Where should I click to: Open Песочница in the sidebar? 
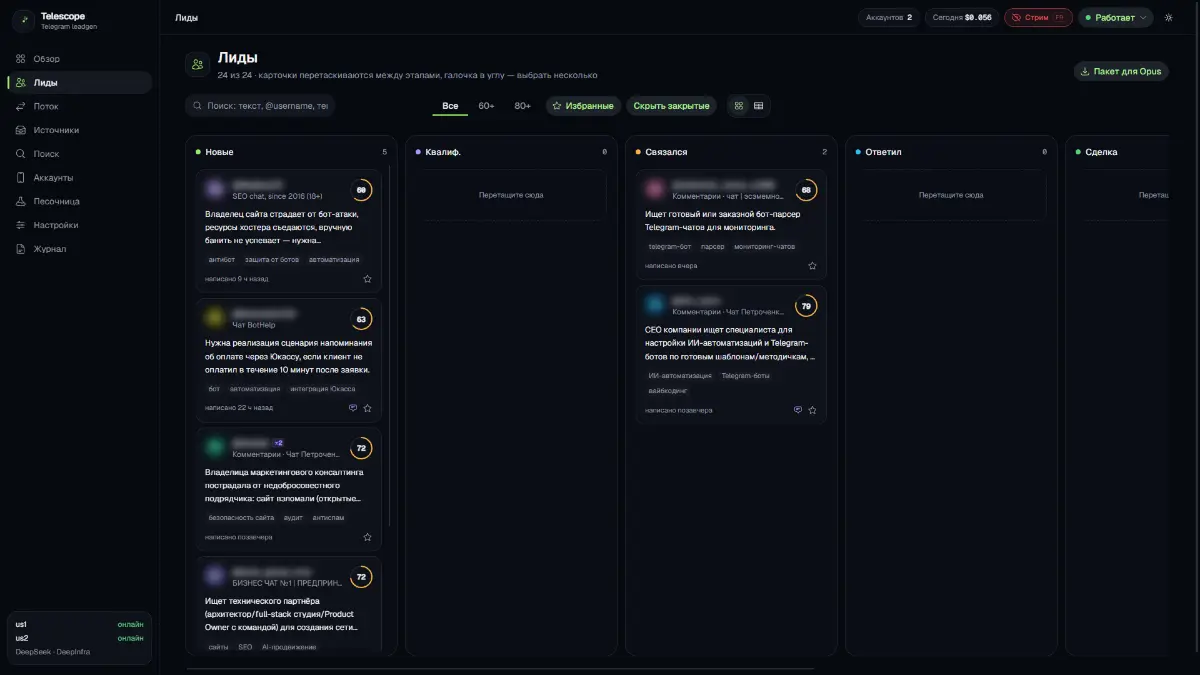(x=80, y=201)
